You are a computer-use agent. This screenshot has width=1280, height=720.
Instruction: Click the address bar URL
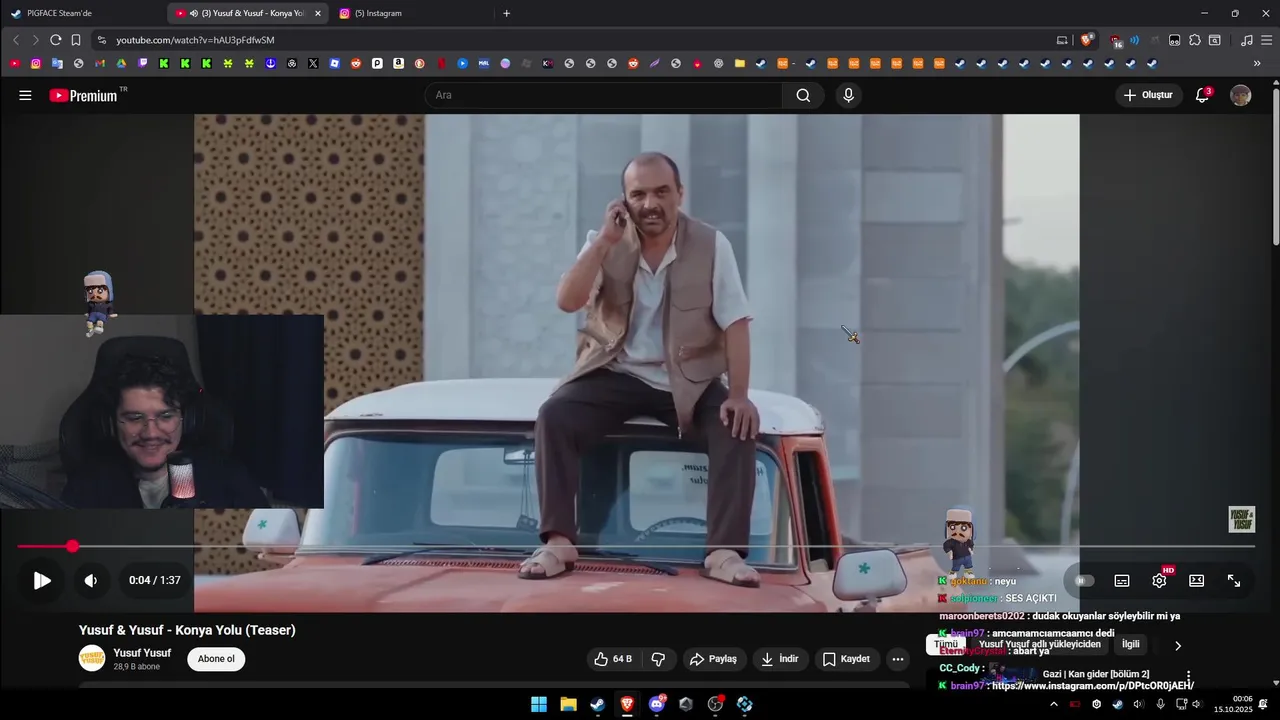pyautogui.click(x=195, y=40)
